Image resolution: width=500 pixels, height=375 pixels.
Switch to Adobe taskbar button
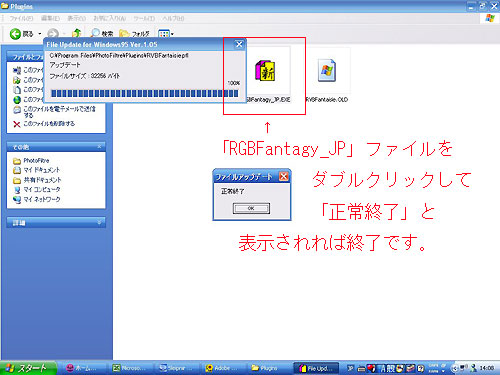tap(222, 368)
